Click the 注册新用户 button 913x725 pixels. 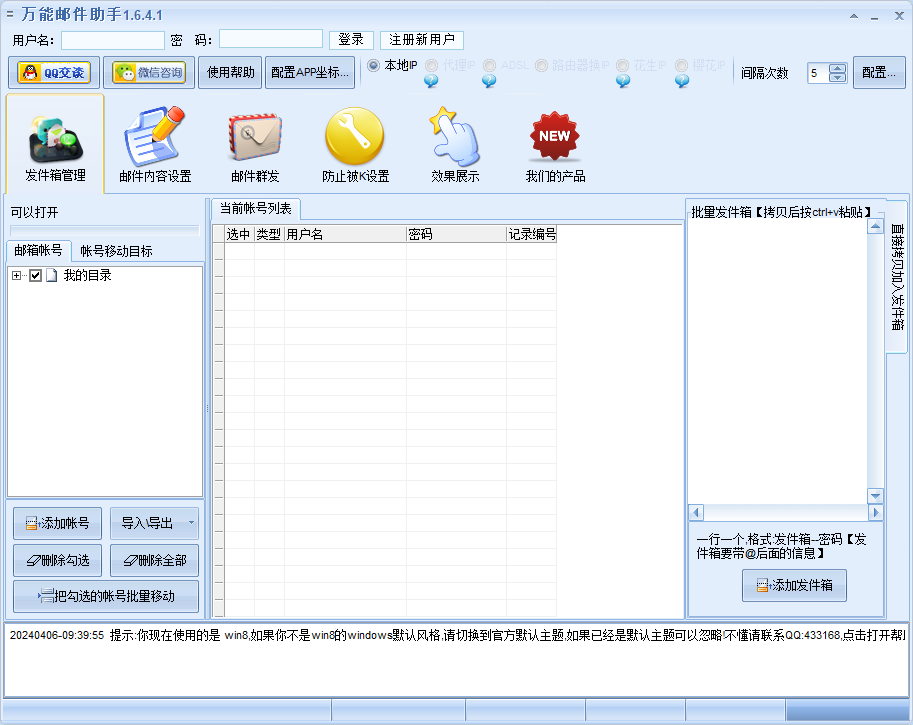point(421,40)
